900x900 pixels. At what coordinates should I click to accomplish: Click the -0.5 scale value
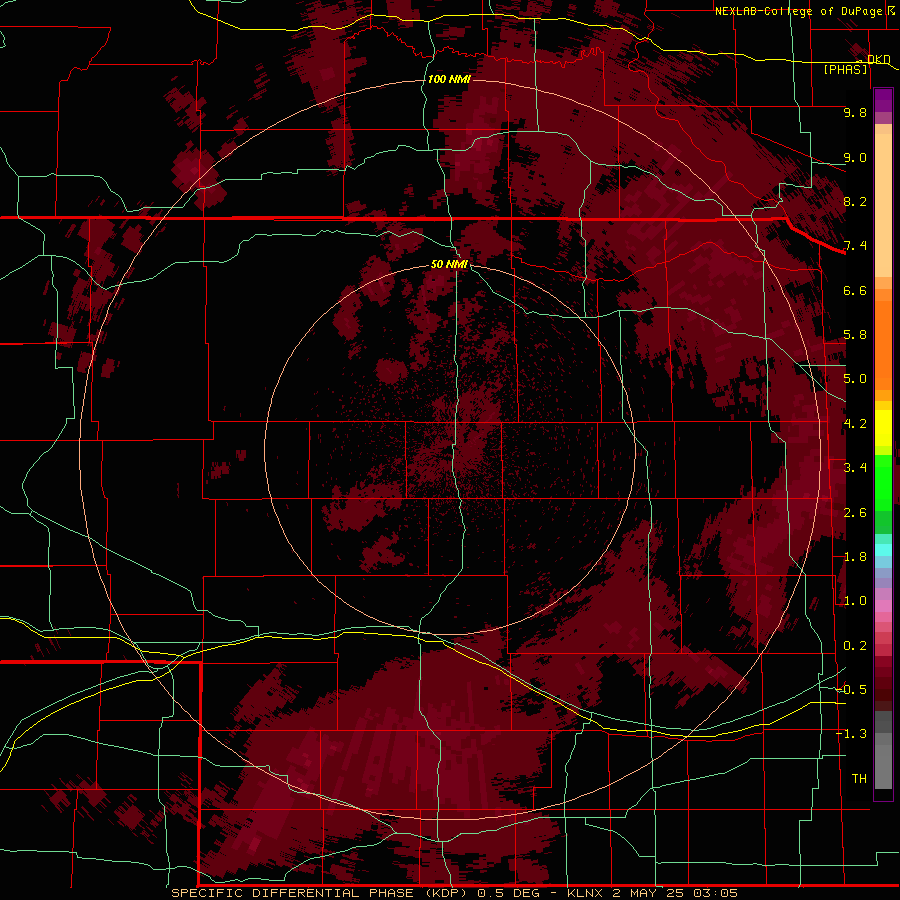point(851,690)
